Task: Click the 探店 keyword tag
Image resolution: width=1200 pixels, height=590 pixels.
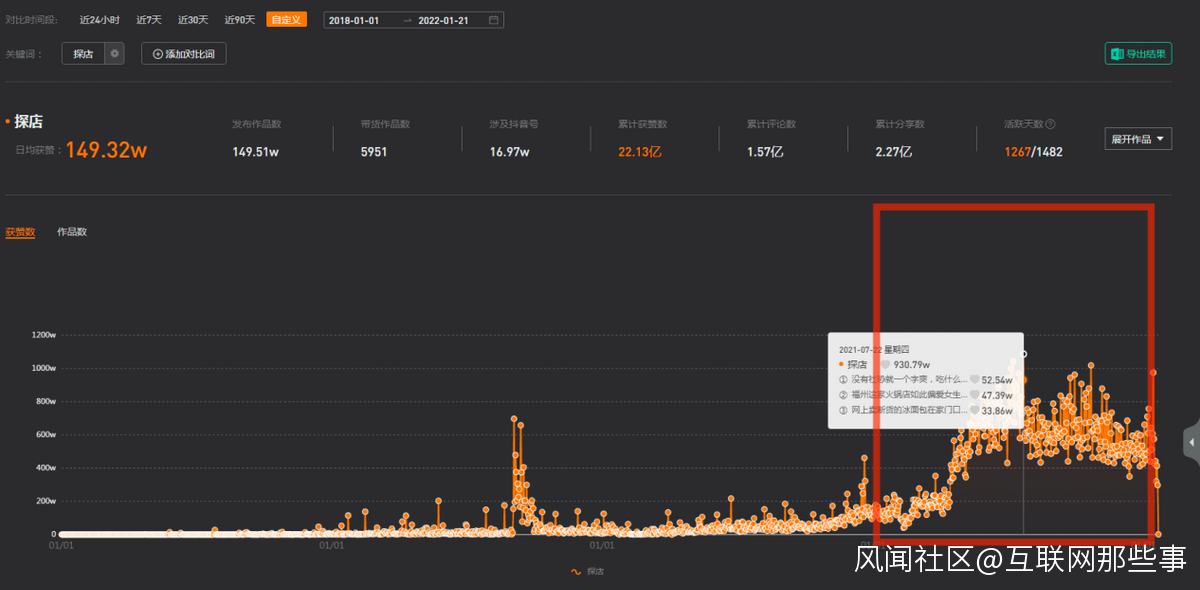Action: click(83, 54)
